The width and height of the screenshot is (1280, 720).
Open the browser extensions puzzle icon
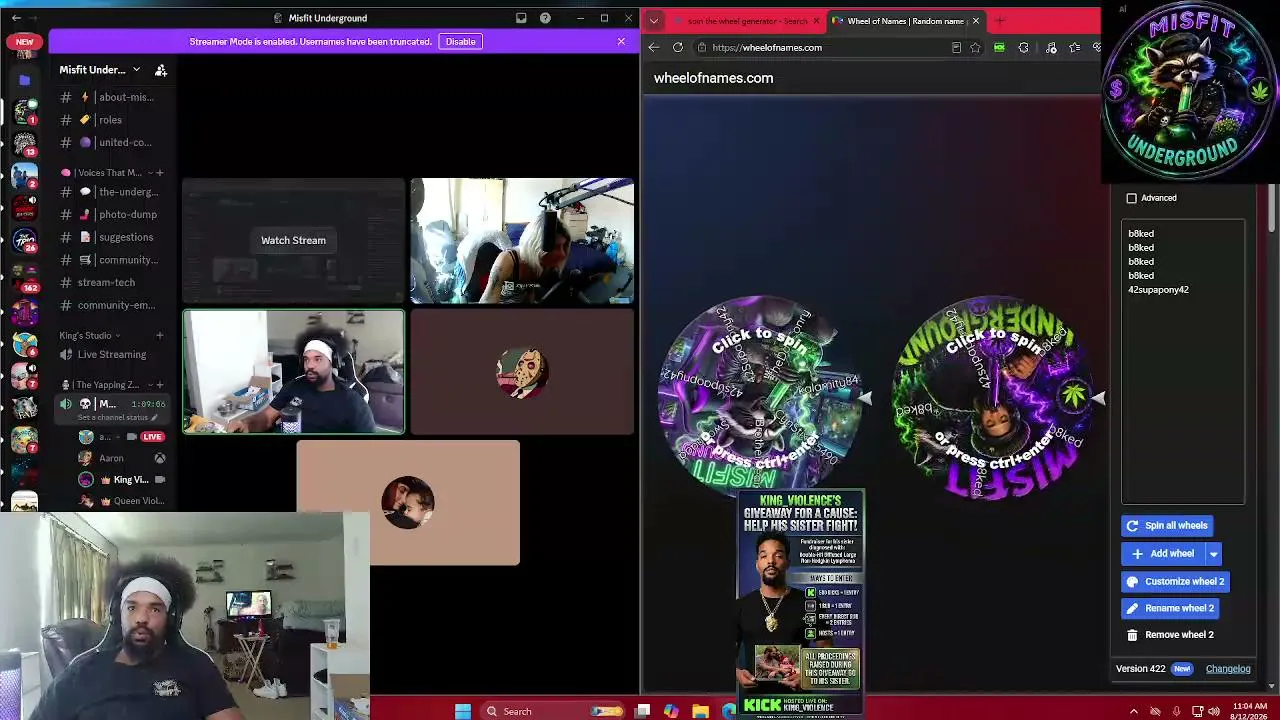click(1023, 48)
